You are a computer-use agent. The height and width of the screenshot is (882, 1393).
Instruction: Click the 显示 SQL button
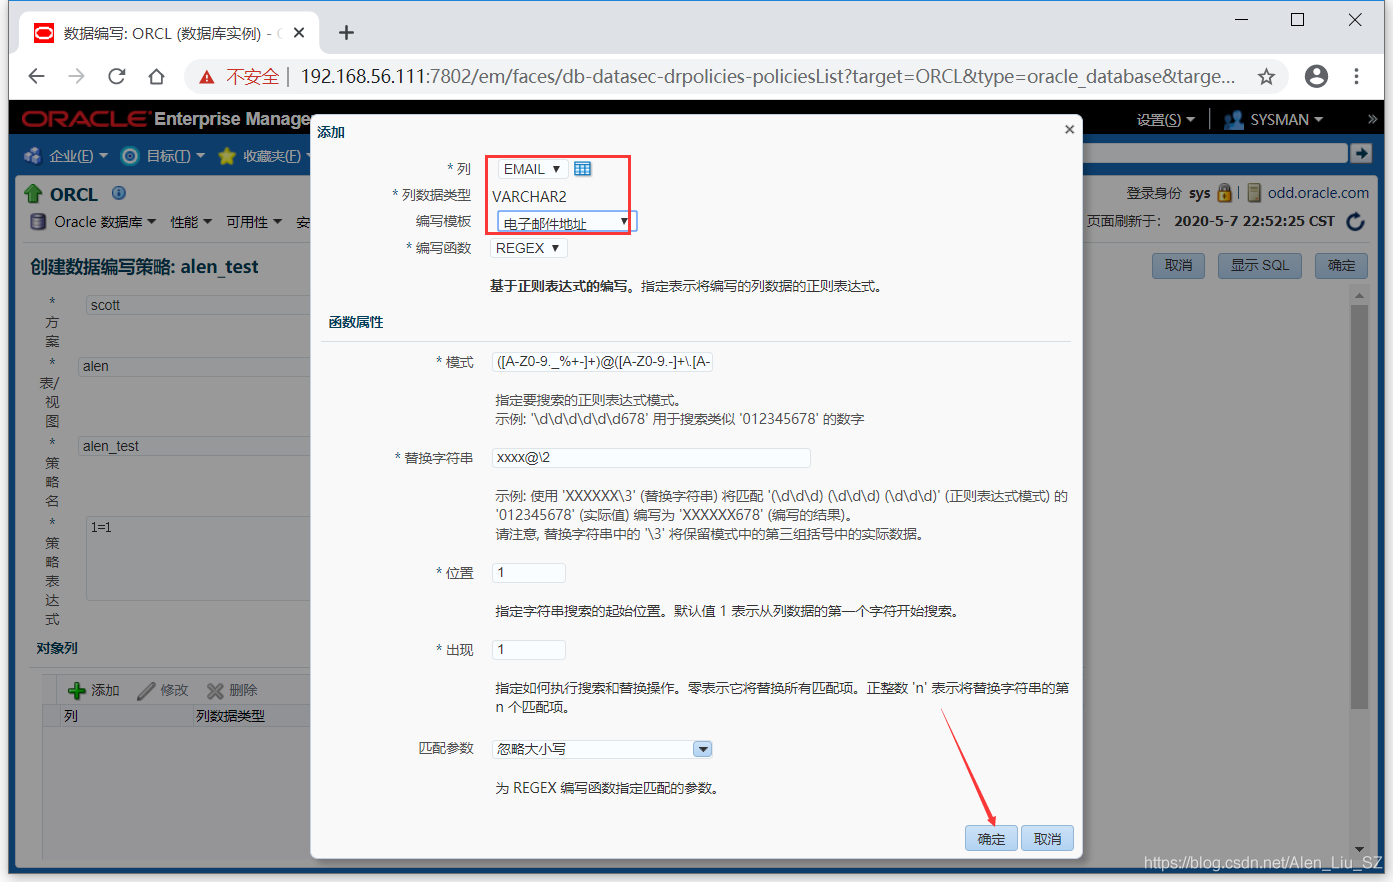click(1260, 265)
